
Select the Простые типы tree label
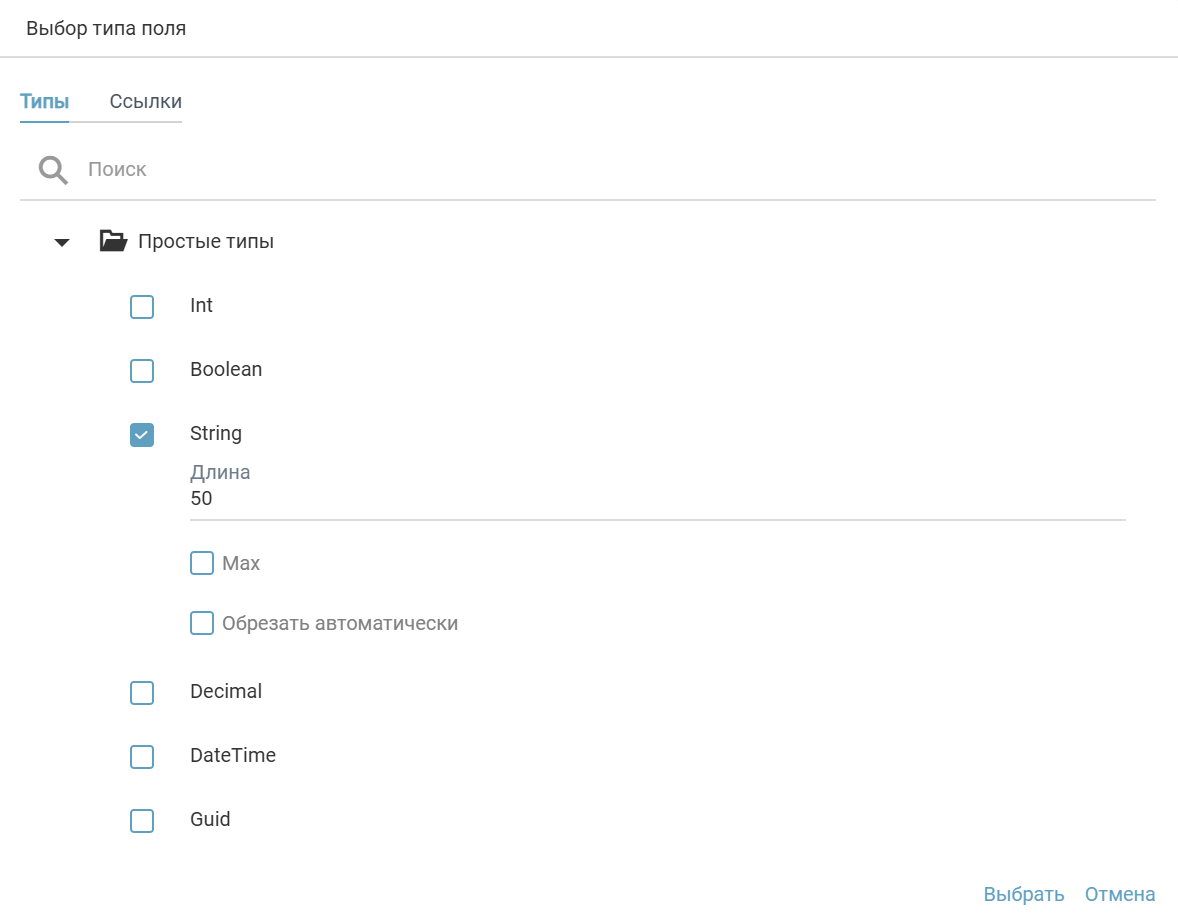click(x=206, y=242)
